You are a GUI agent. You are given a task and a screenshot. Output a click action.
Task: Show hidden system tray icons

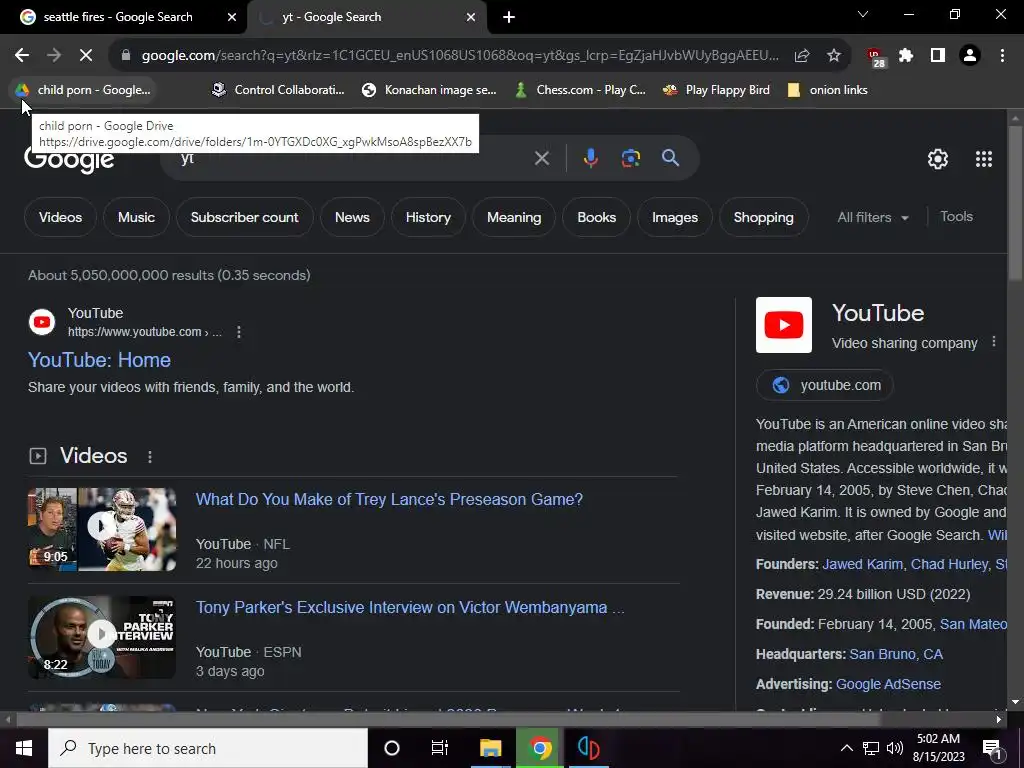point(846,748)
